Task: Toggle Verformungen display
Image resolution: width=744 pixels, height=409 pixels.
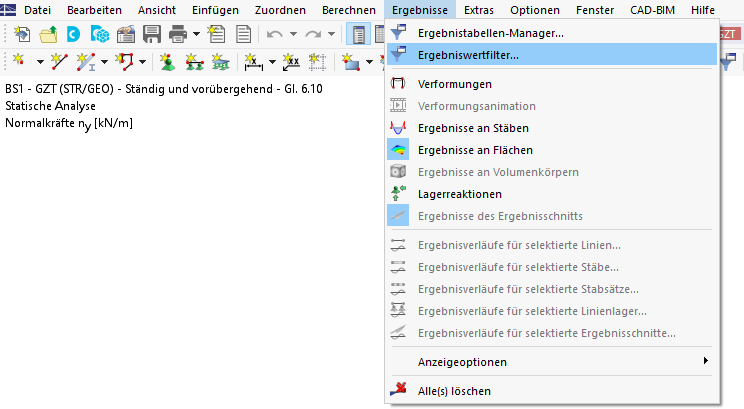Action: coord(552,84)
